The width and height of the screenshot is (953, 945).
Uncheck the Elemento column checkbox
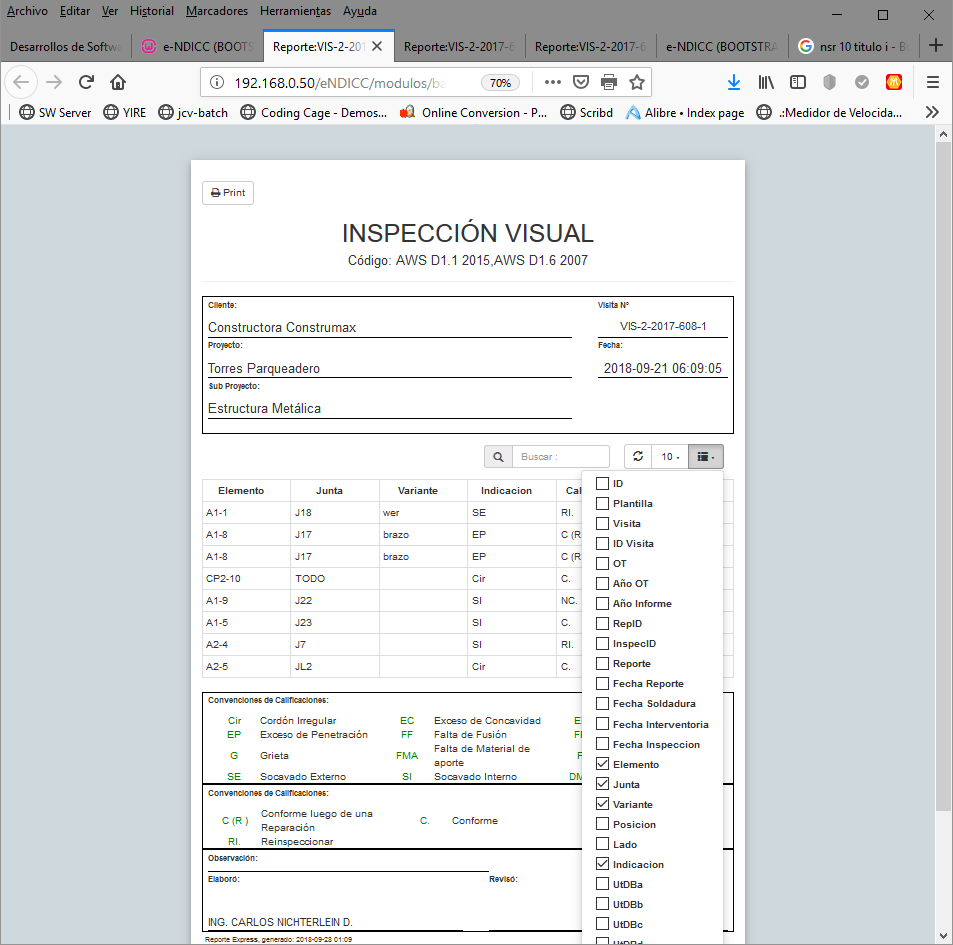(602, 764)
